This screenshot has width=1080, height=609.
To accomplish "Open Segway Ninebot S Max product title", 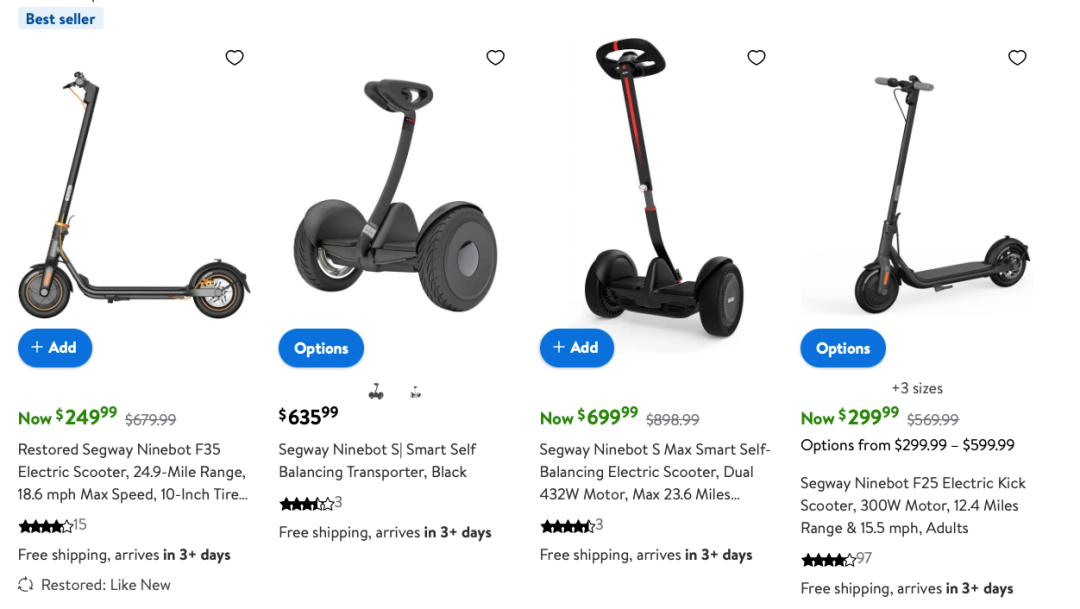I will 654,472.
